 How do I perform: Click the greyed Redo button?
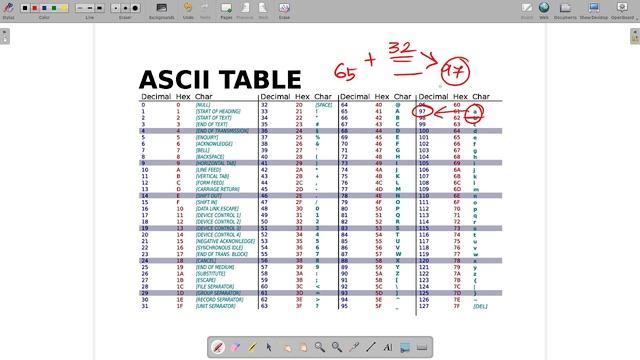(205, 10)
